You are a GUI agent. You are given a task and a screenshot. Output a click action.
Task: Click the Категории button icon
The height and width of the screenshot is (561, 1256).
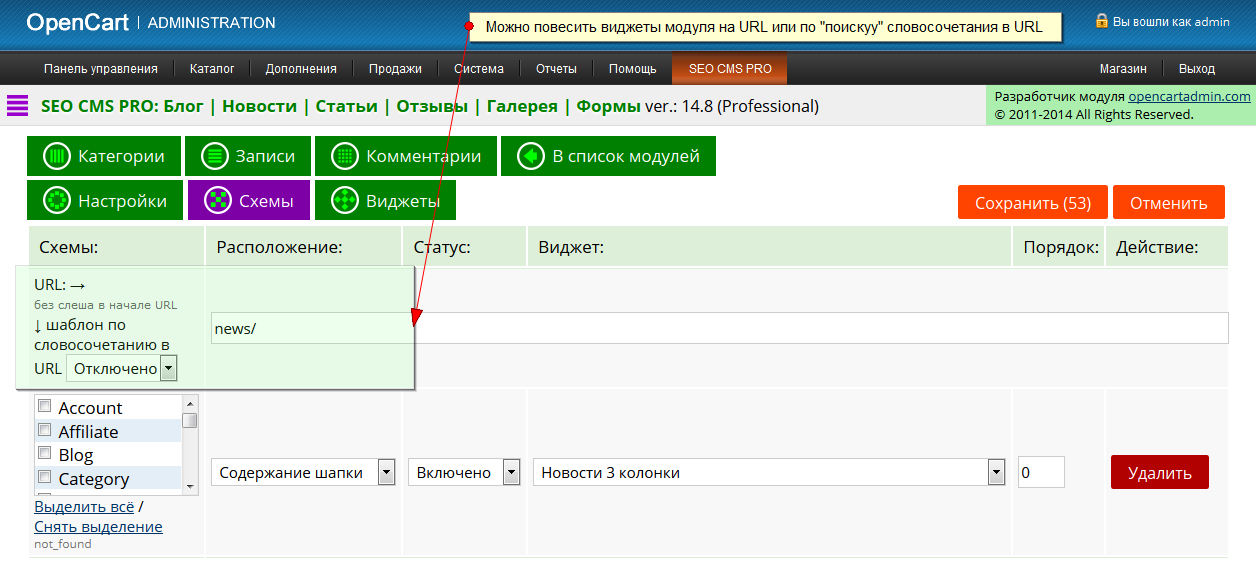pyautogui.click(x=57, y=156)
